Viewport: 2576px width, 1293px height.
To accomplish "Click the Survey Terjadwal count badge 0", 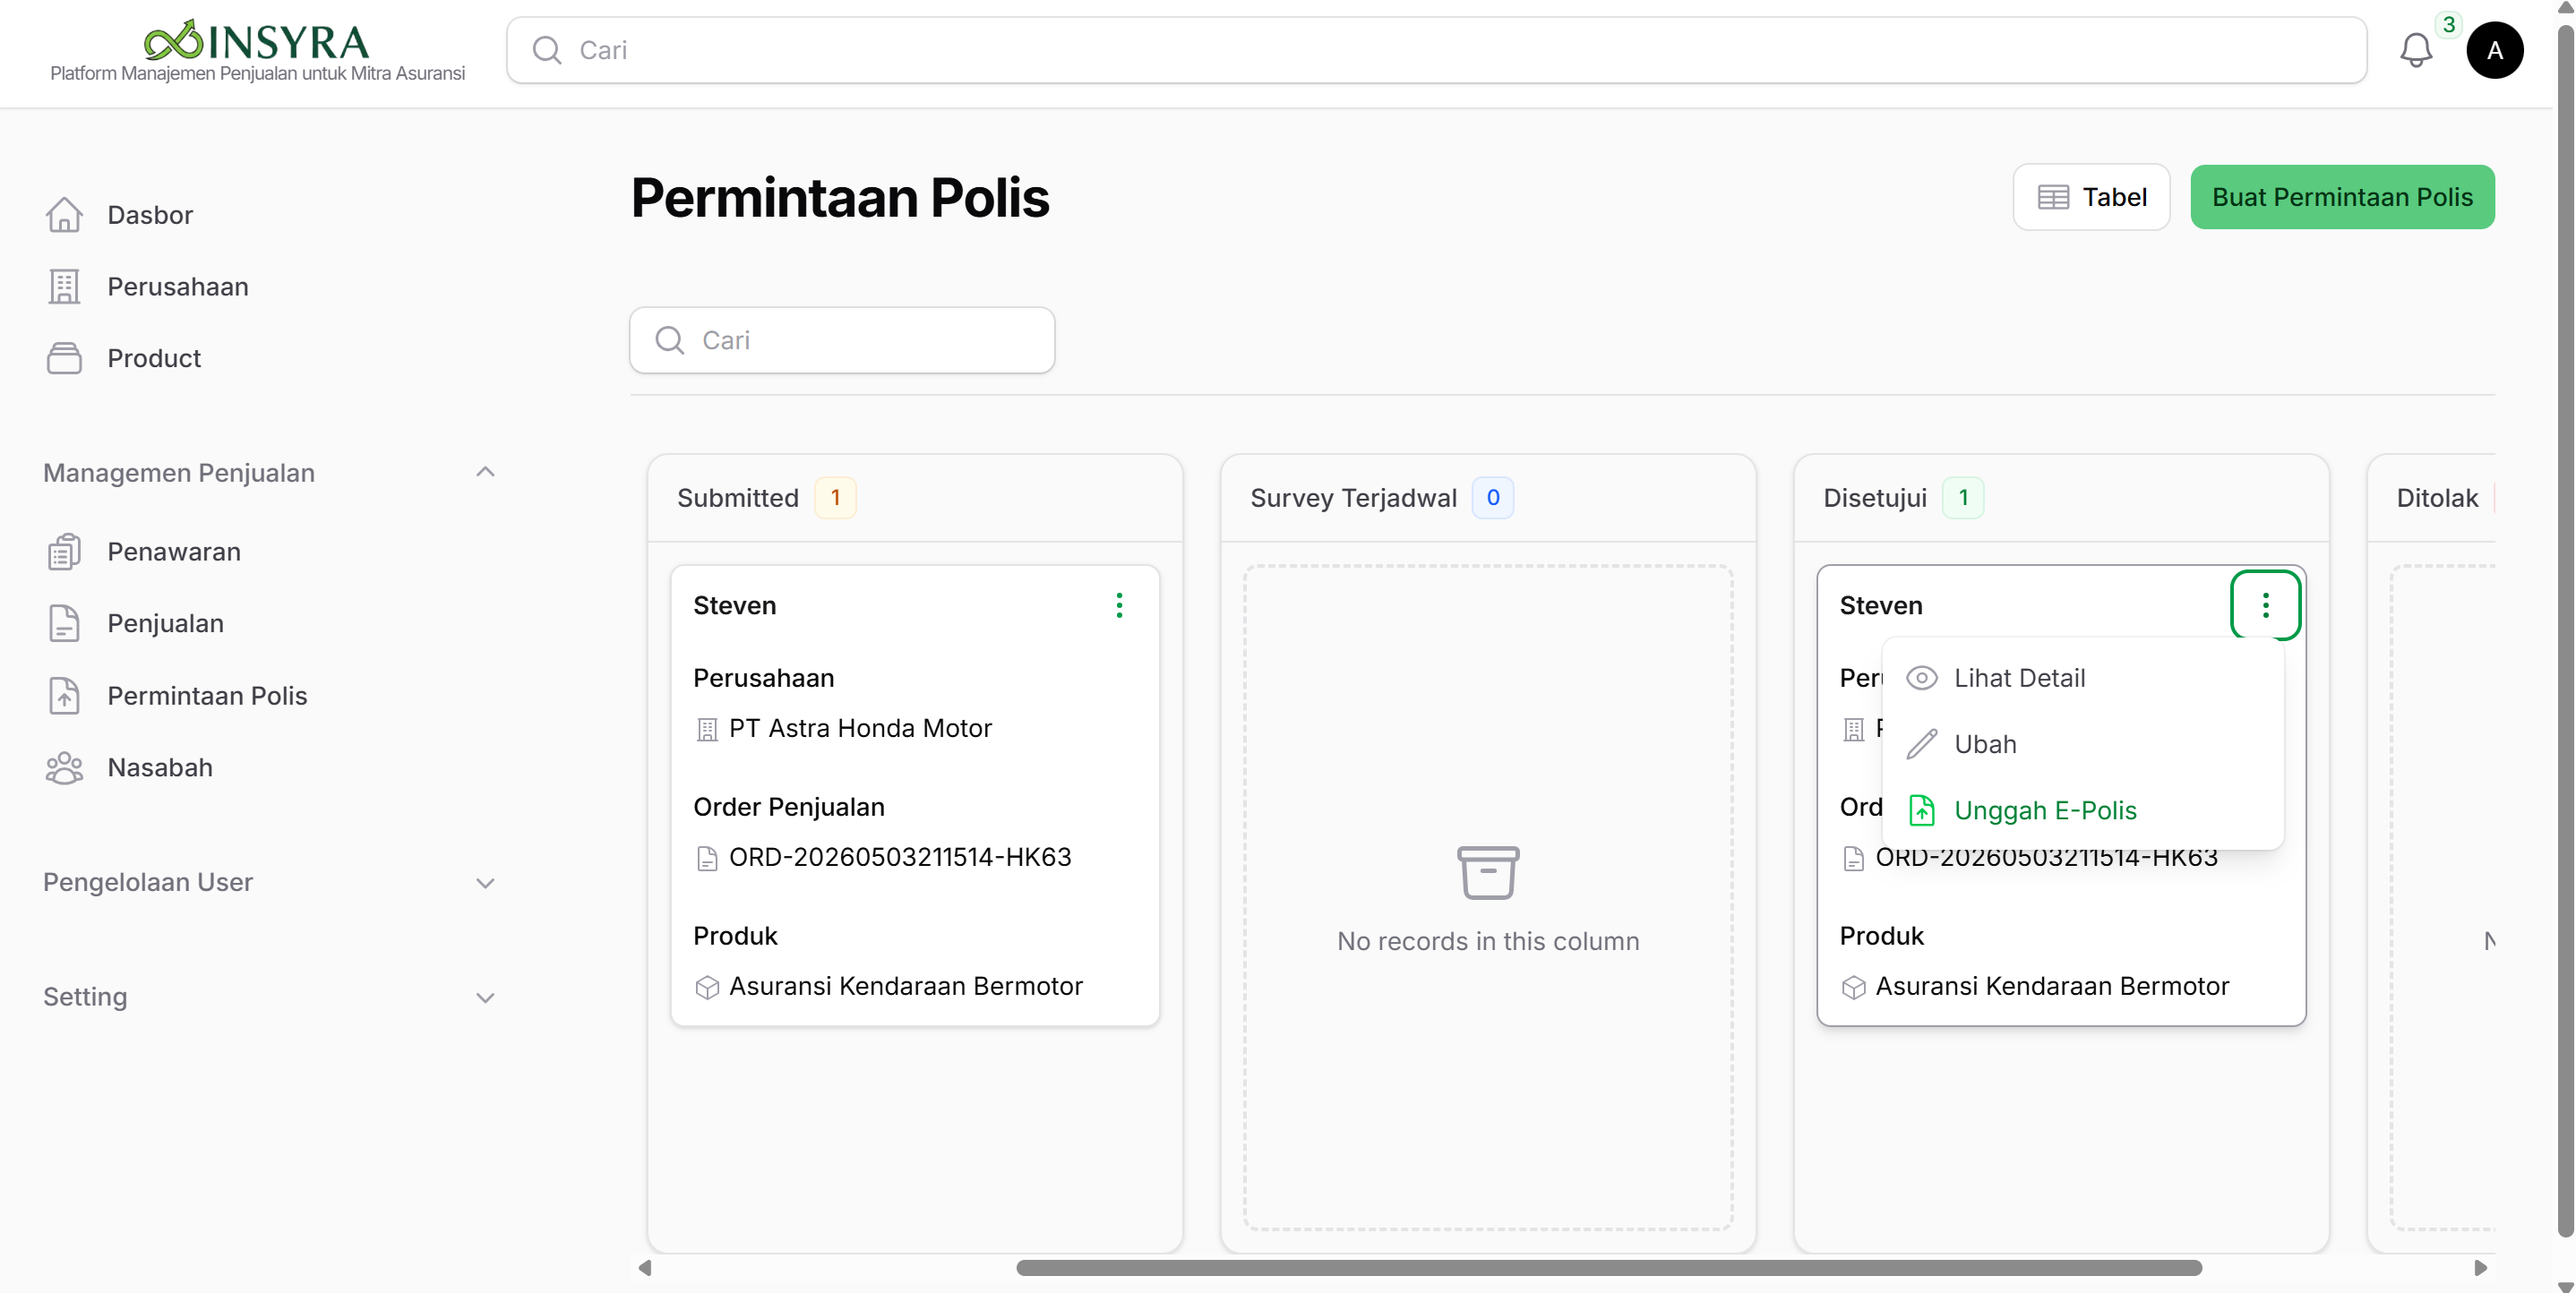I will 1492,498.
